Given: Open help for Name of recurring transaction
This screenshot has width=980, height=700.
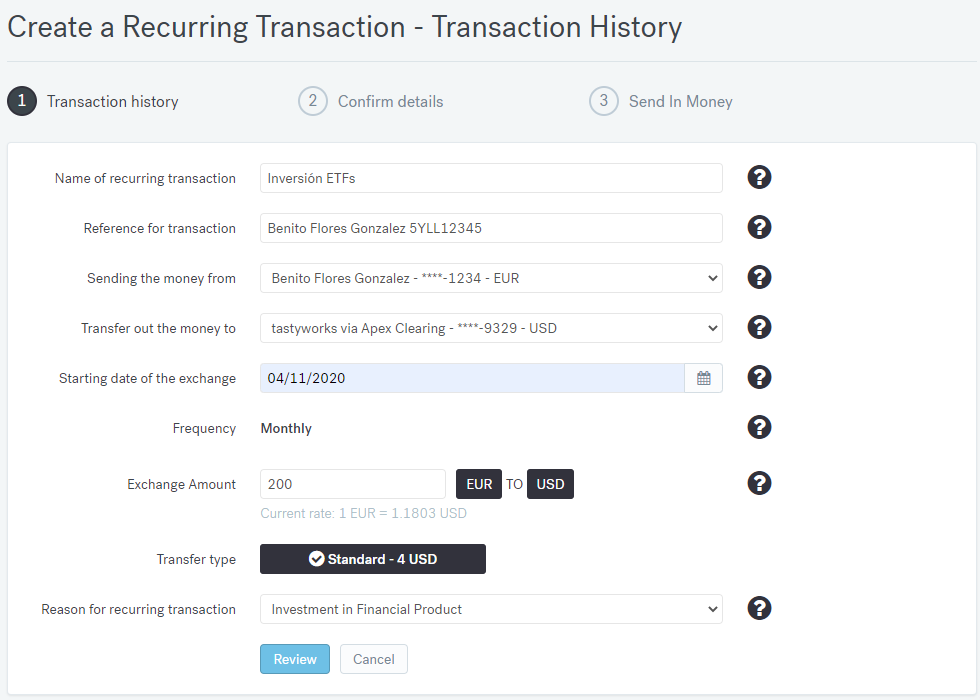Looking at the screenshot, I should (759, 178).
